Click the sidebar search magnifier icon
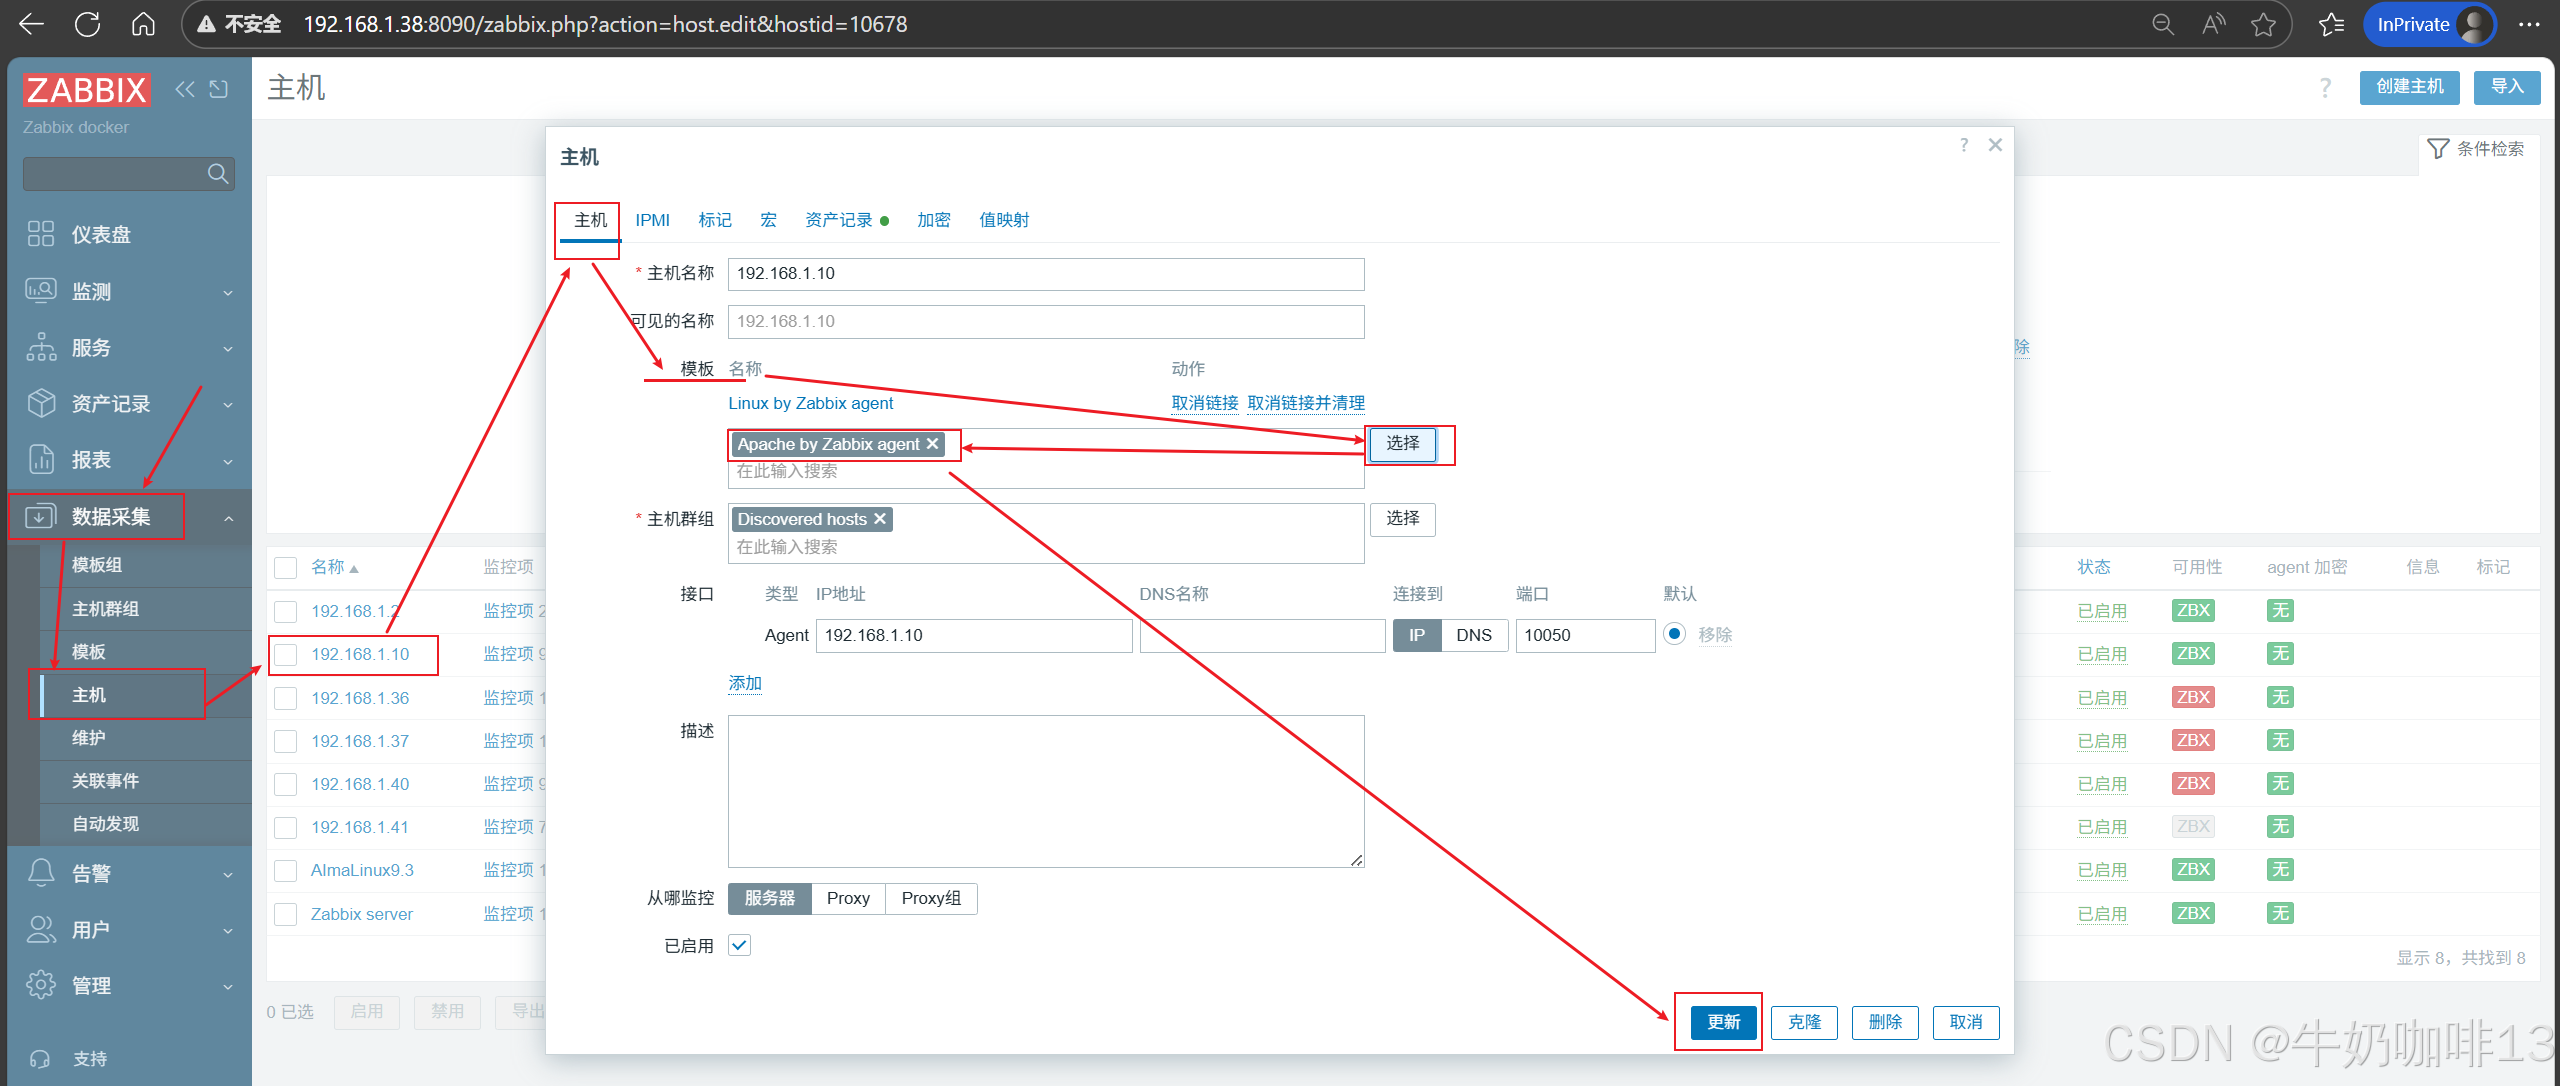Screen dimensions: 2560x1086 [217, 174]
